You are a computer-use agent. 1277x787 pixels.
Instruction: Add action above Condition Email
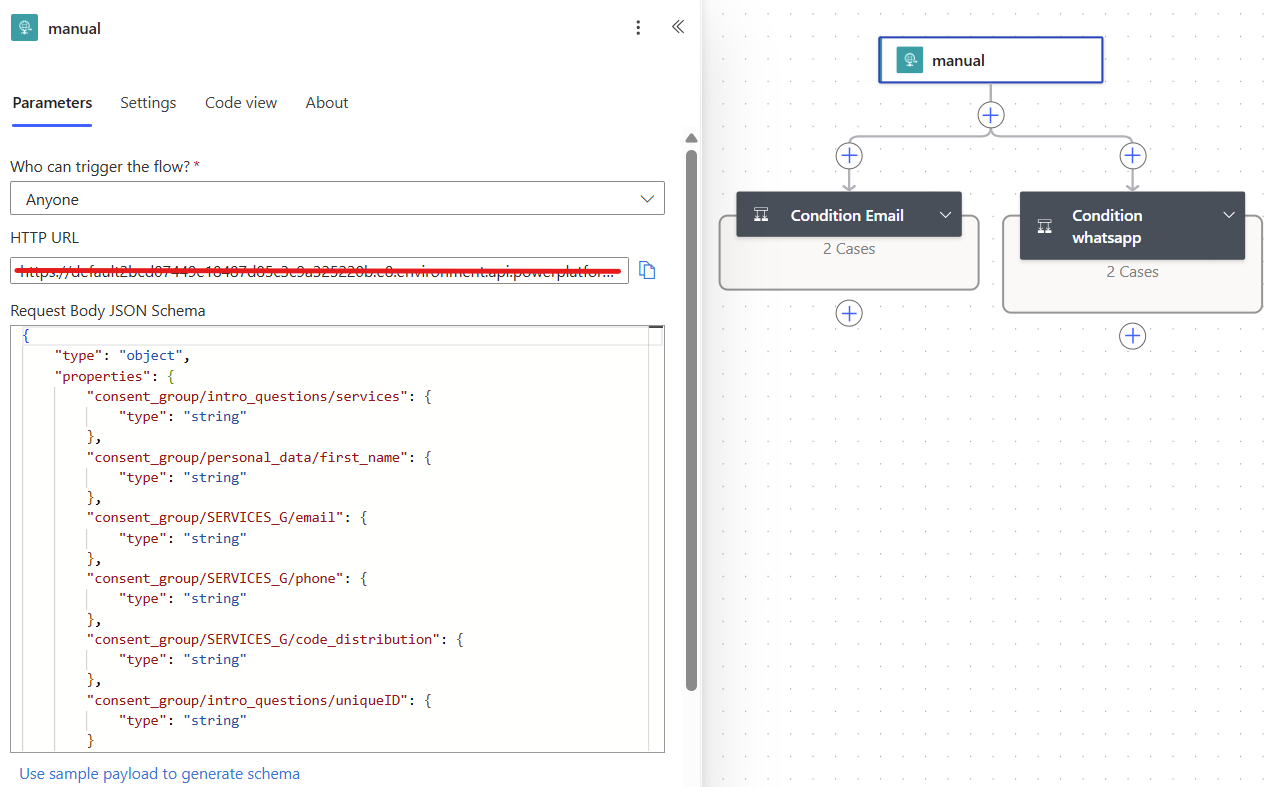tap(849, 156)
